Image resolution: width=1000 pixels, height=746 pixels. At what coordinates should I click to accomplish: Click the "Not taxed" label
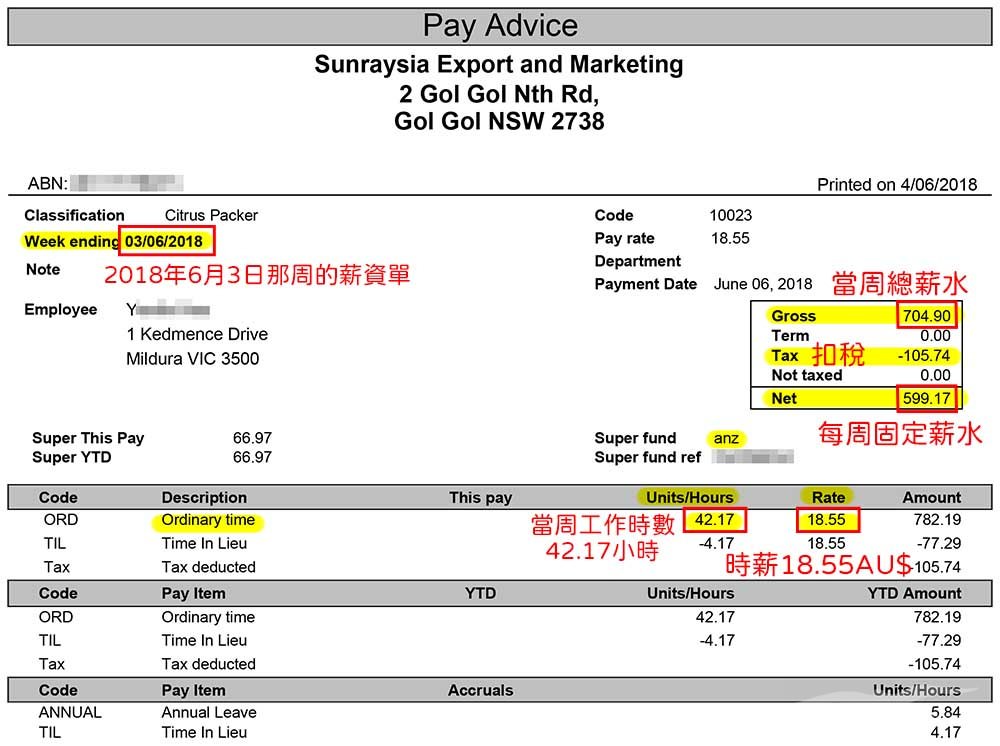coord(807,375)
